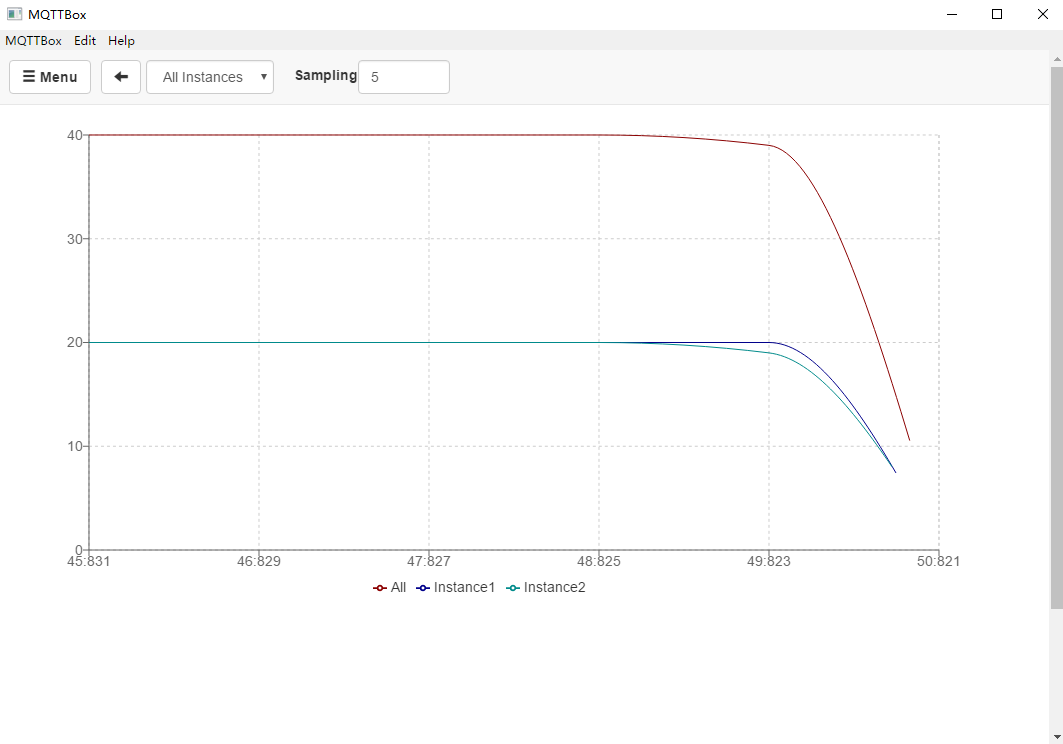Viewport: 1063px width, 744px height.
Task: Open the MQTTBox menu
Action: 33,41
